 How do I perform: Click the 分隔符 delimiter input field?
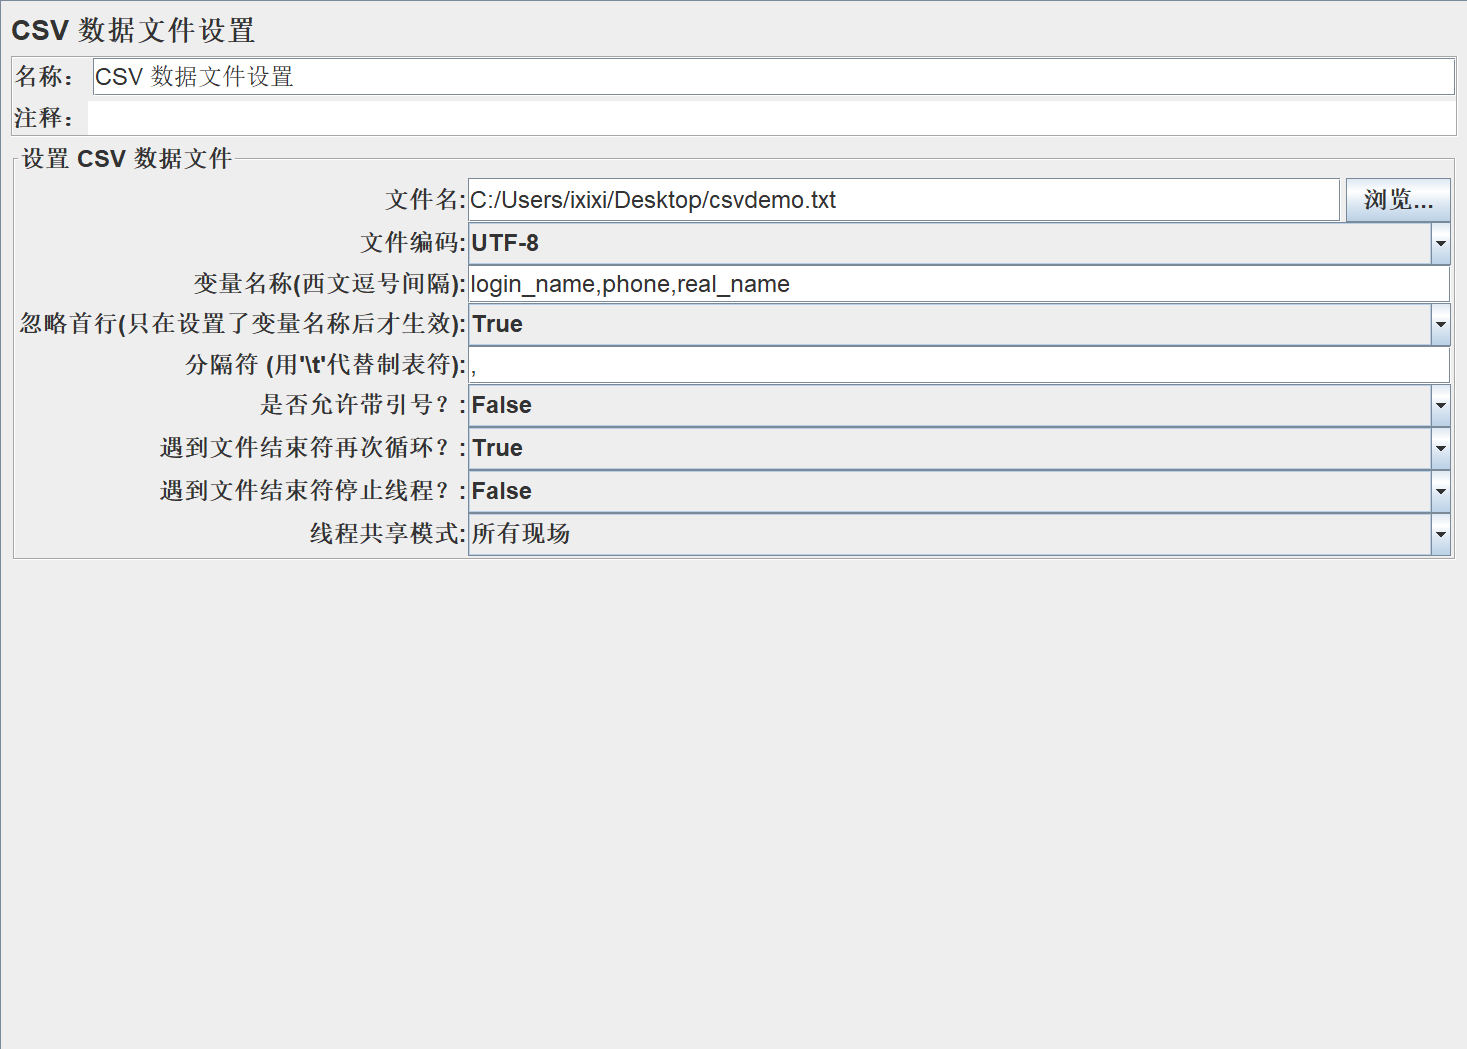pos(959,365)
